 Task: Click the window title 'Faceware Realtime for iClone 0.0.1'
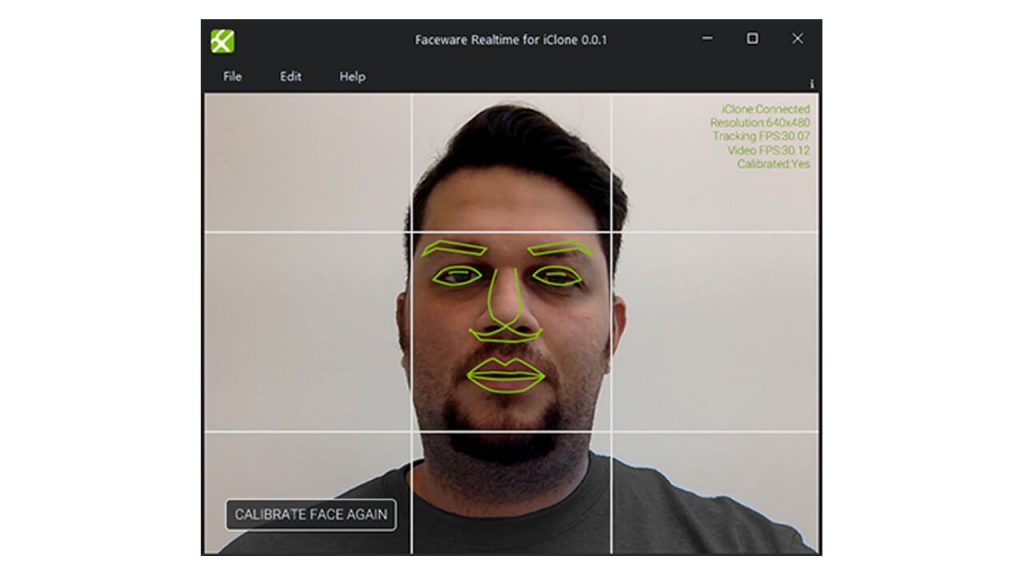coord(511,40)
